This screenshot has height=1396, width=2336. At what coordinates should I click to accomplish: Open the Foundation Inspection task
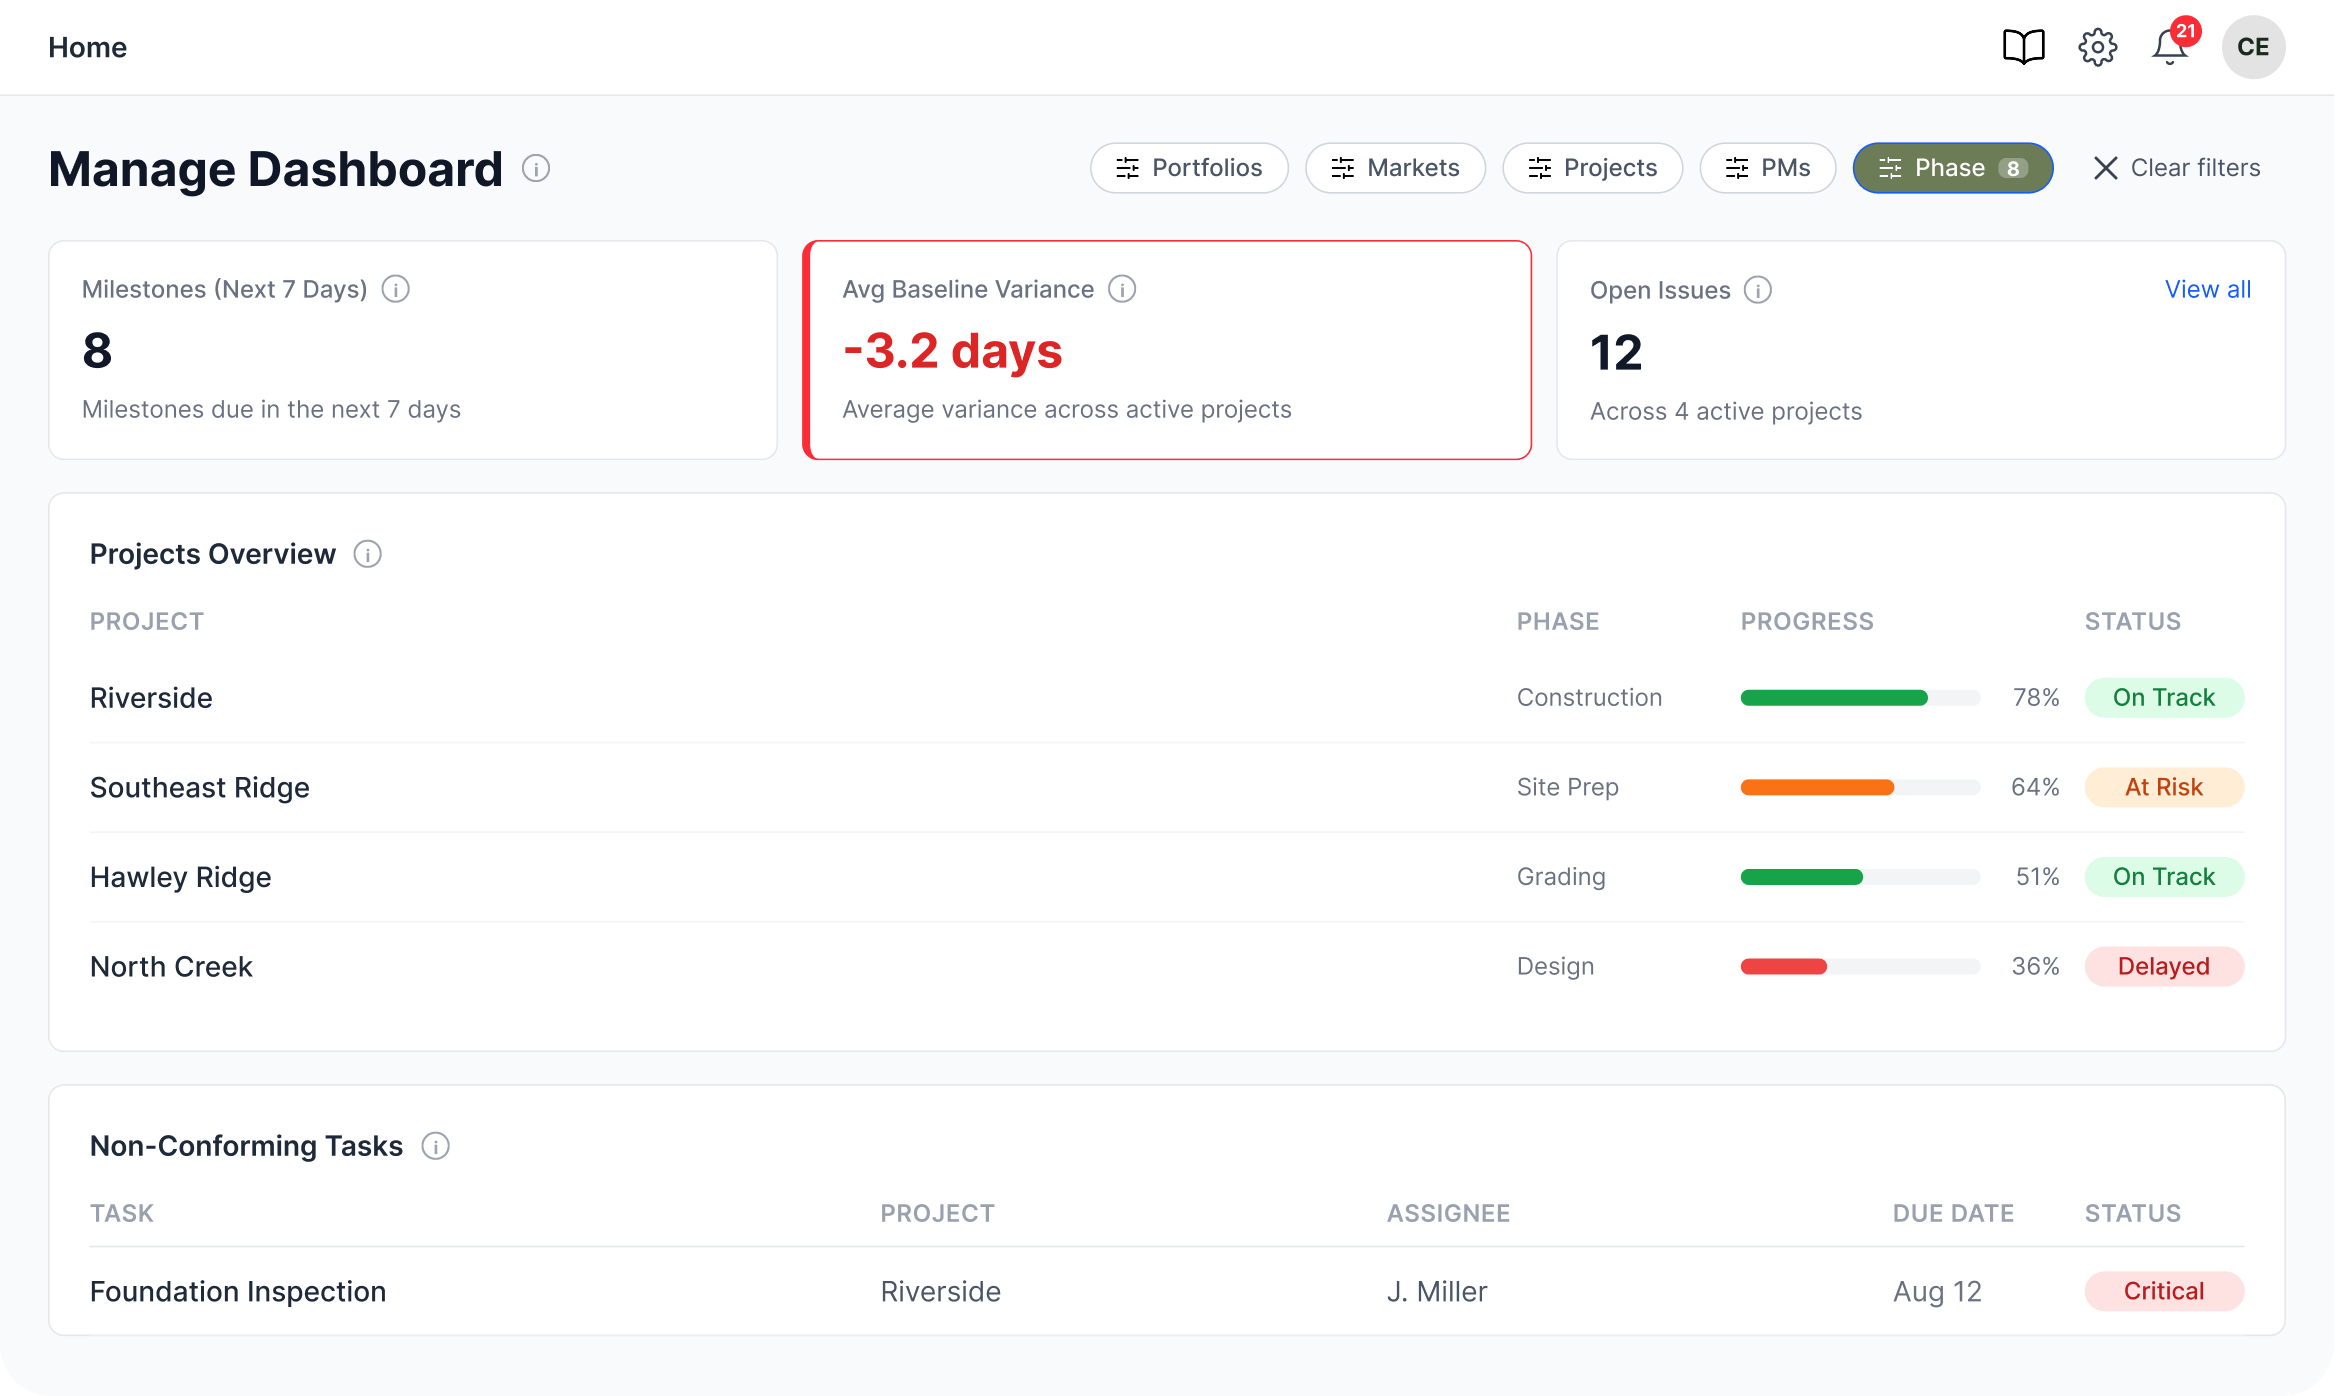pyautogui.click(x=238, y=1291)
